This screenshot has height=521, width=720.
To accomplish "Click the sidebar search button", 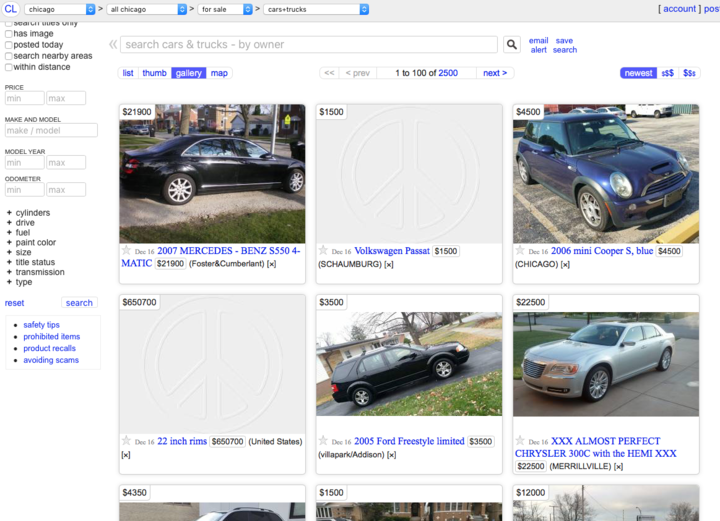I will [x=79, y=303].
